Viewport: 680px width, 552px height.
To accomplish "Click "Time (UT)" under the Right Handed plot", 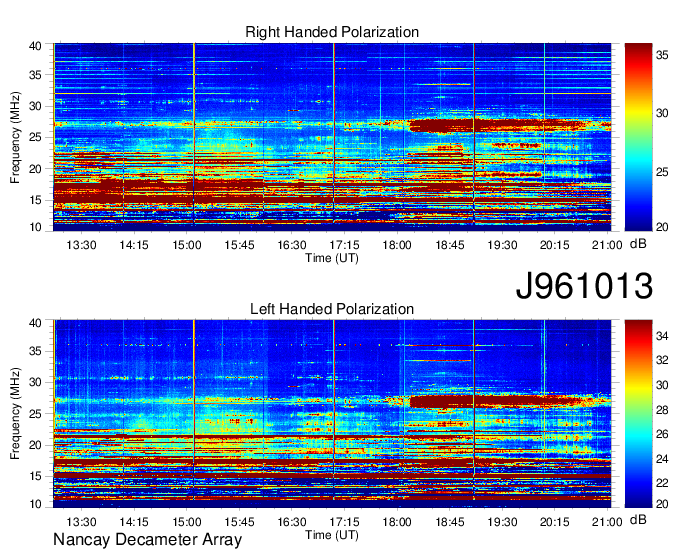I will pyautogui.click(x=332, y=258).
